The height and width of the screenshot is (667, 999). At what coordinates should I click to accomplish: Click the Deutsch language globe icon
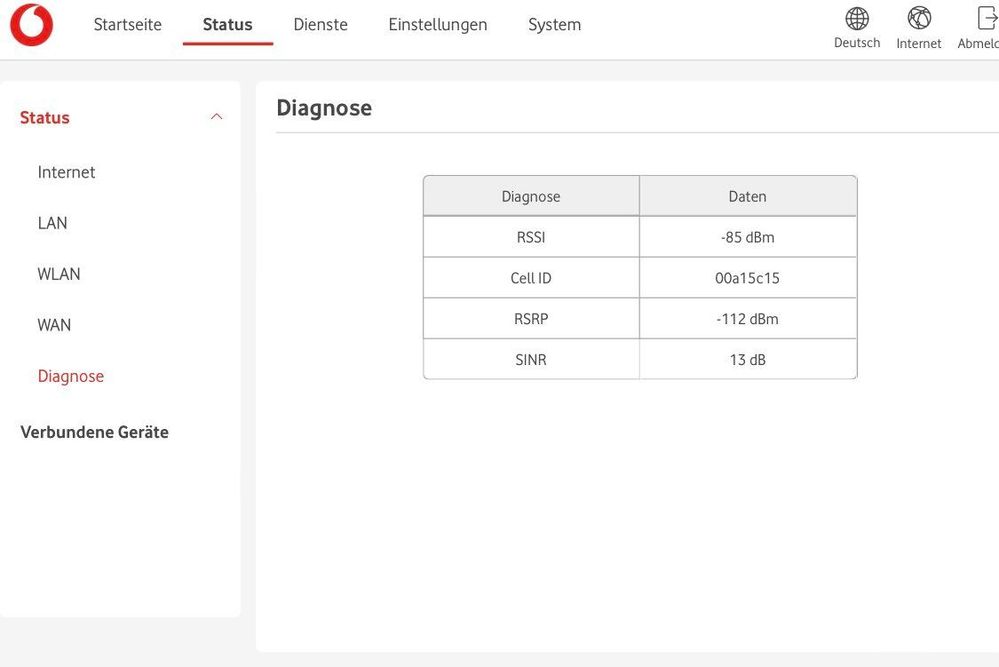pos(857,19)
